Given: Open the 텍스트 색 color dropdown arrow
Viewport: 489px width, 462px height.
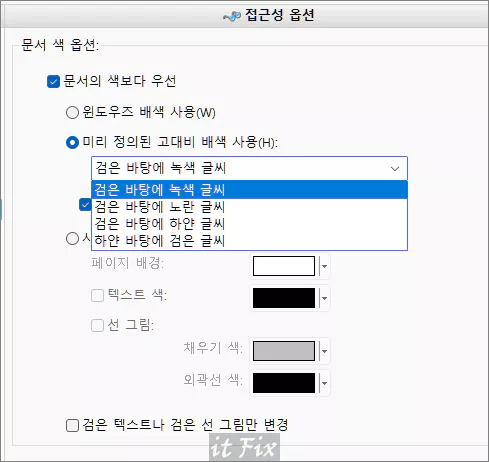Looking at the screenshot, I should [x=324, y=298].
